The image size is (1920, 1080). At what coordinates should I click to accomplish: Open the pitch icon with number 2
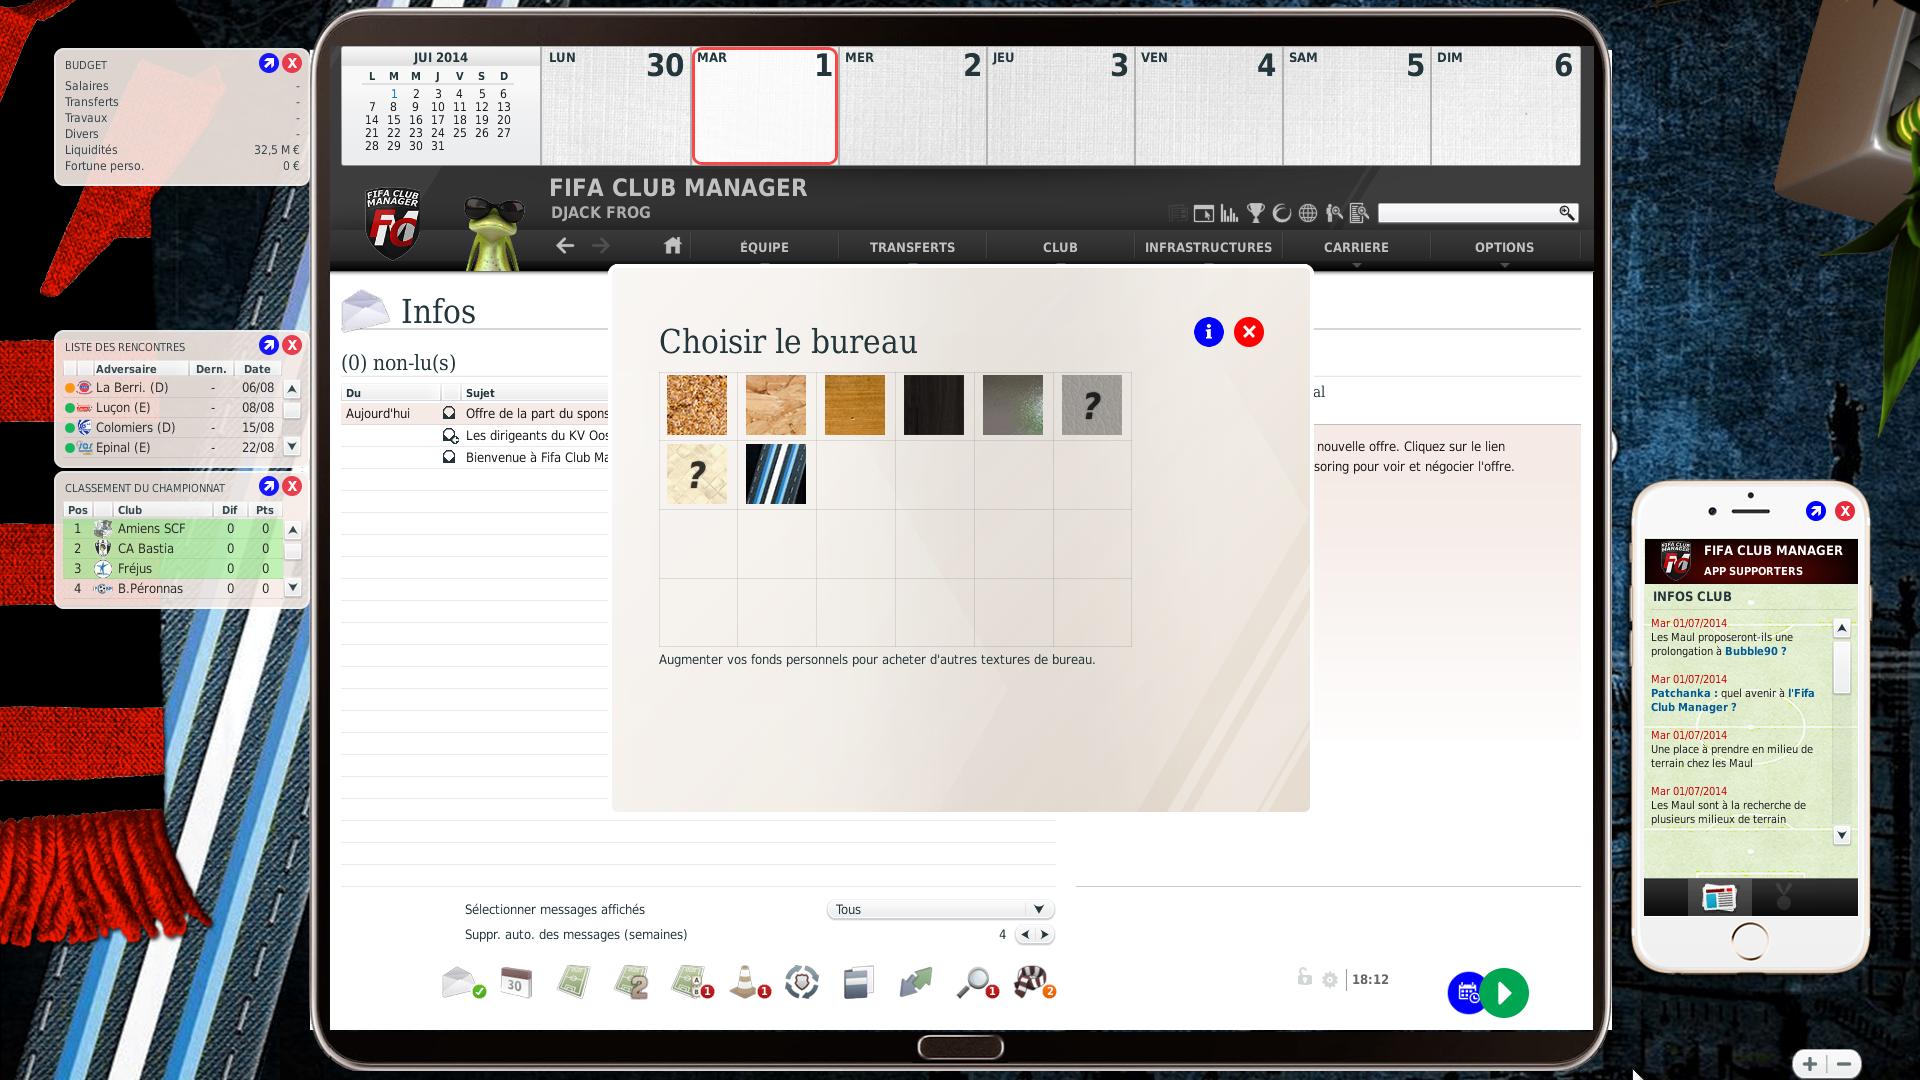[x=632, y=982]
